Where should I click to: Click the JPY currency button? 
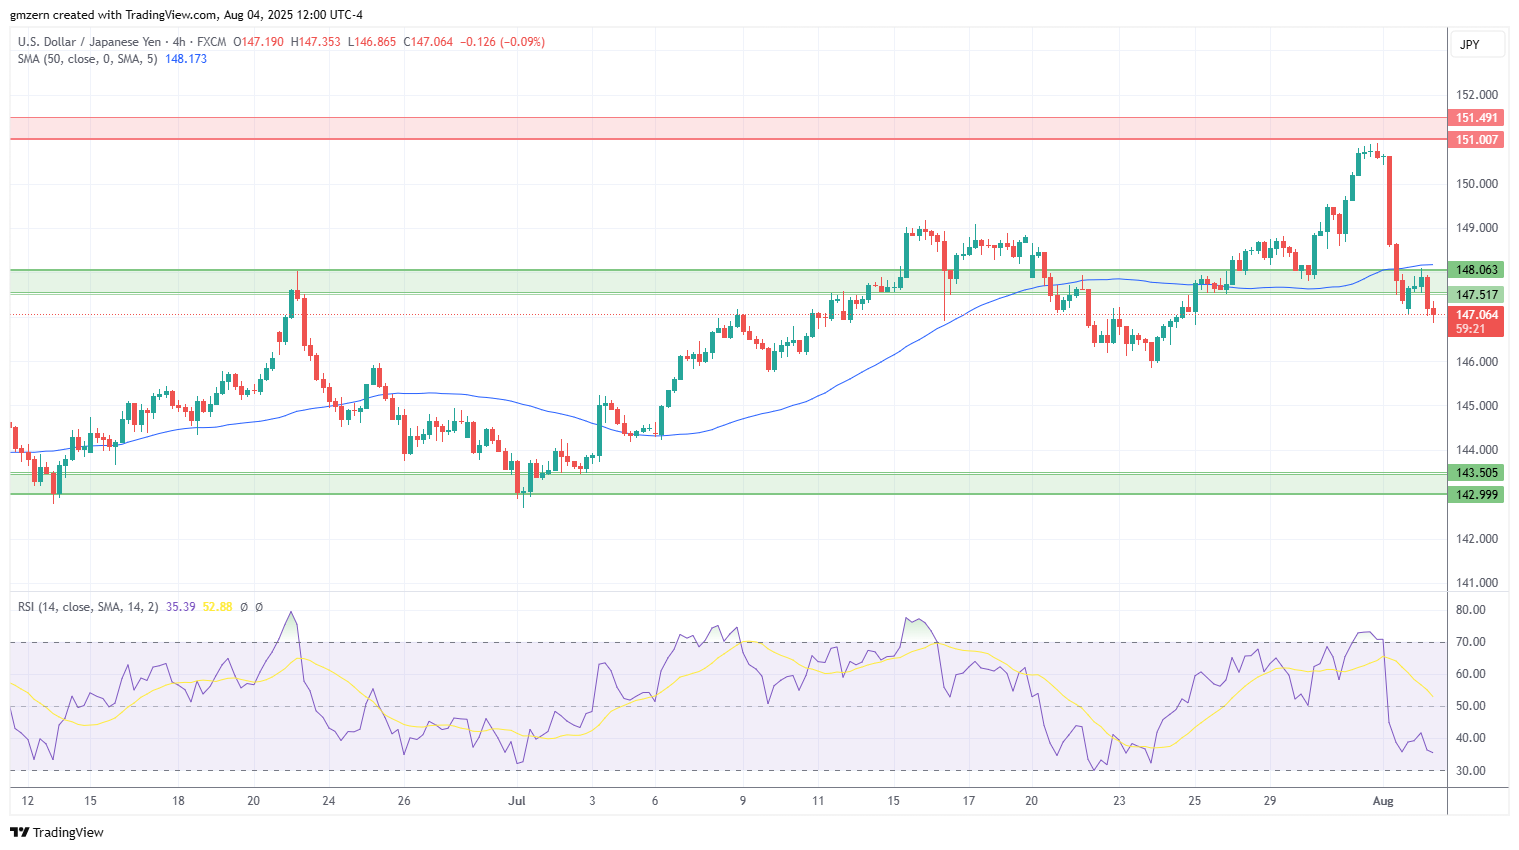point(1476,45)
